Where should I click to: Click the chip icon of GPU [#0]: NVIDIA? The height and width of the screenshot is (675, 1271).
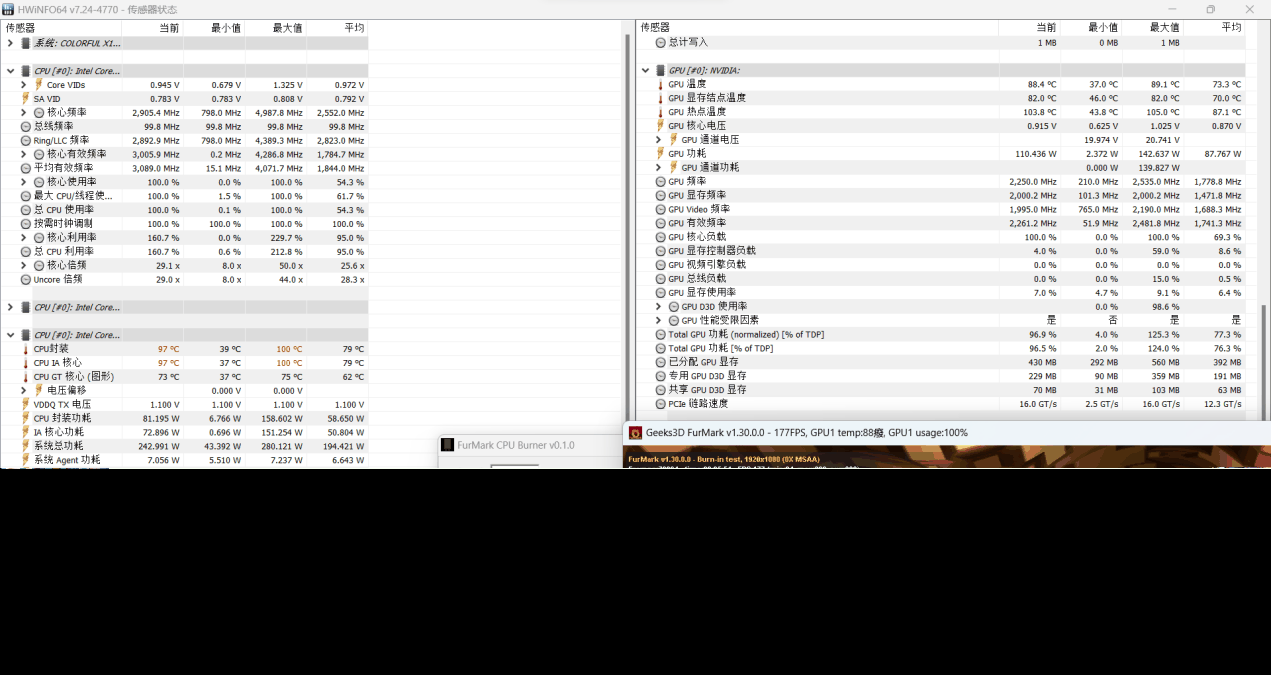(x=660, y=71)
